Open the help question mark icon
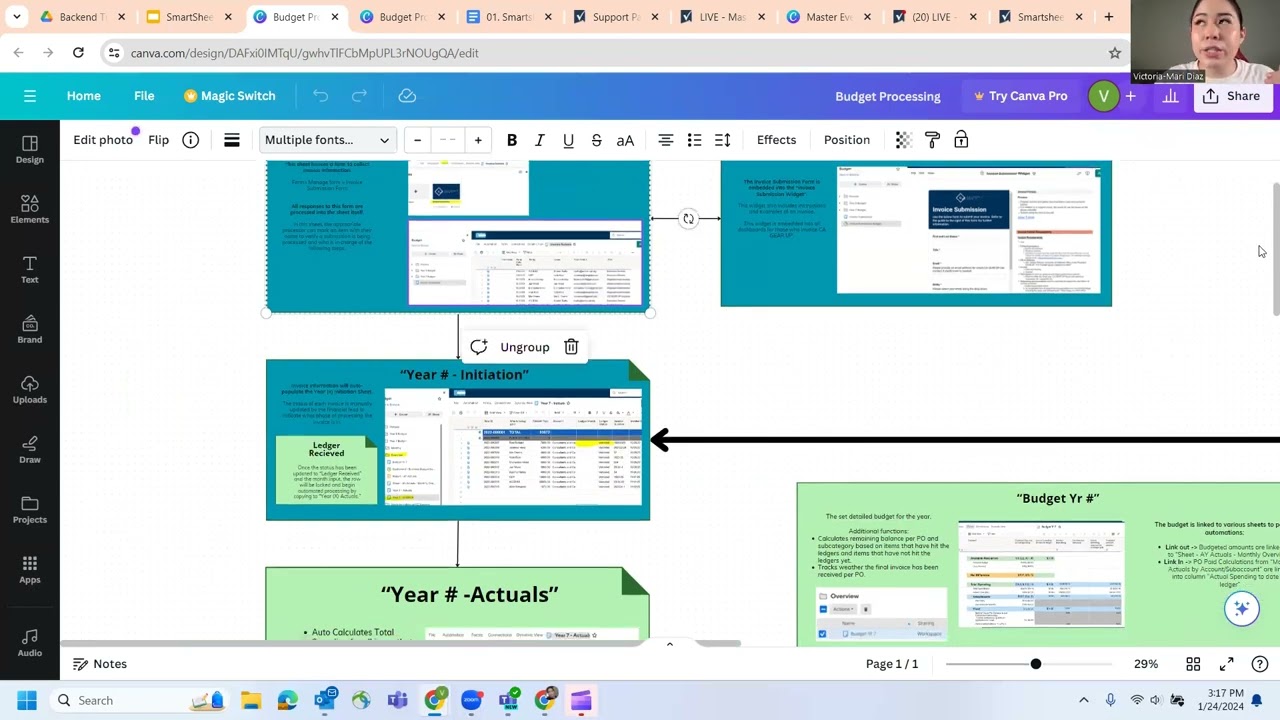The height and width of the screenshot is (720, 1280). (x=1260, y=664)
